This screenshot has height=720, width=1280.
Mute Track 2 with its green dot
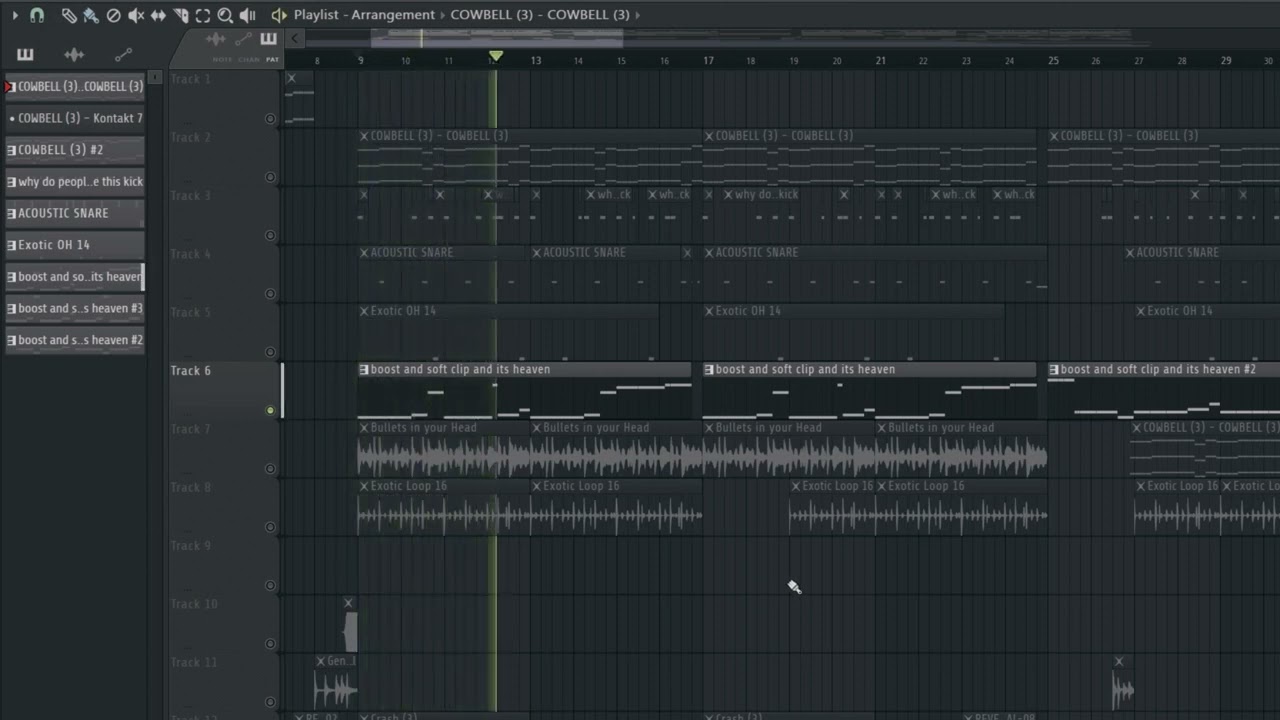coord(270,177)
